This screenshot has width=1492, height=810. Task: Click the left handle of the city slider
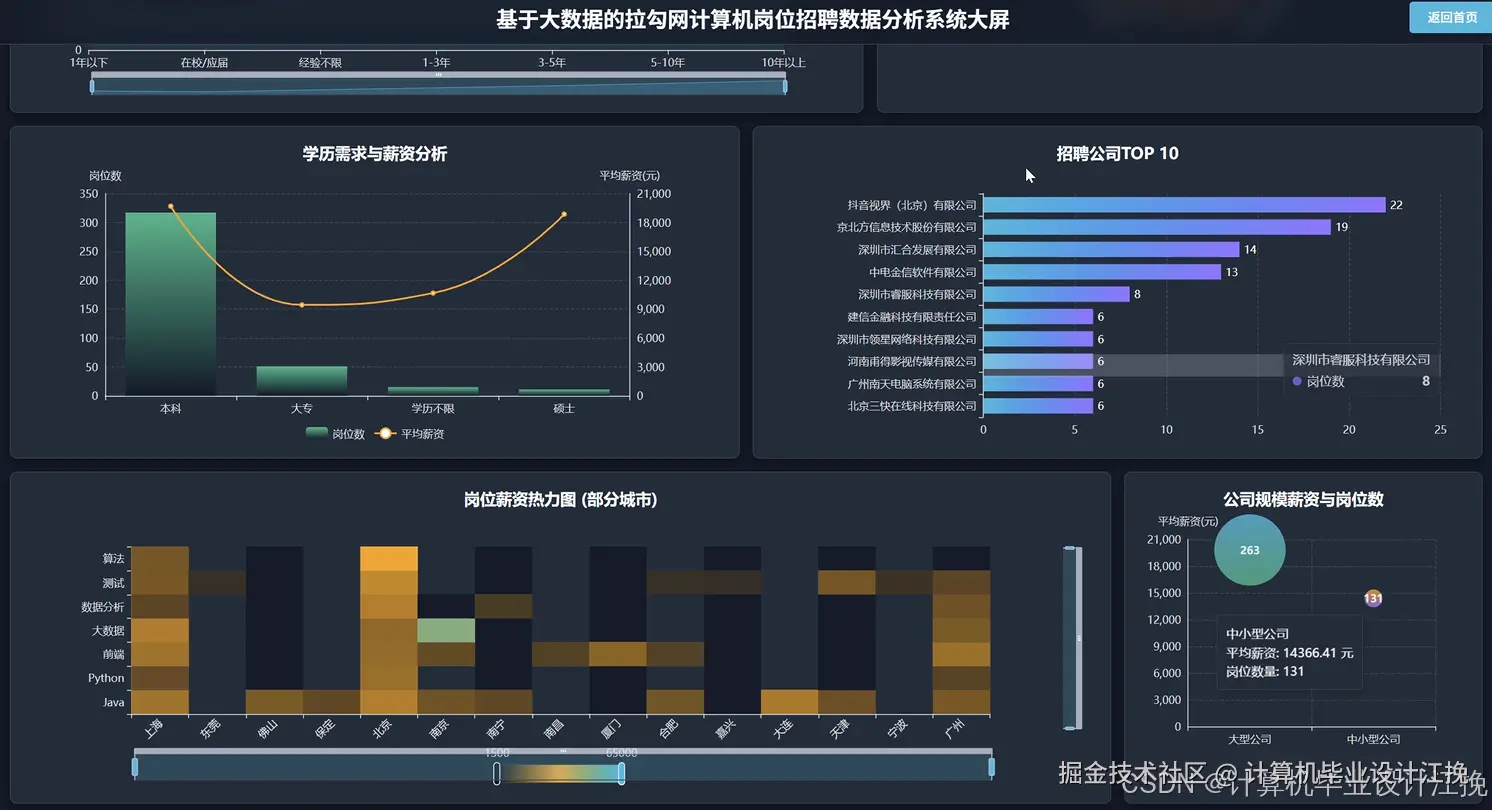pos(134,765)
